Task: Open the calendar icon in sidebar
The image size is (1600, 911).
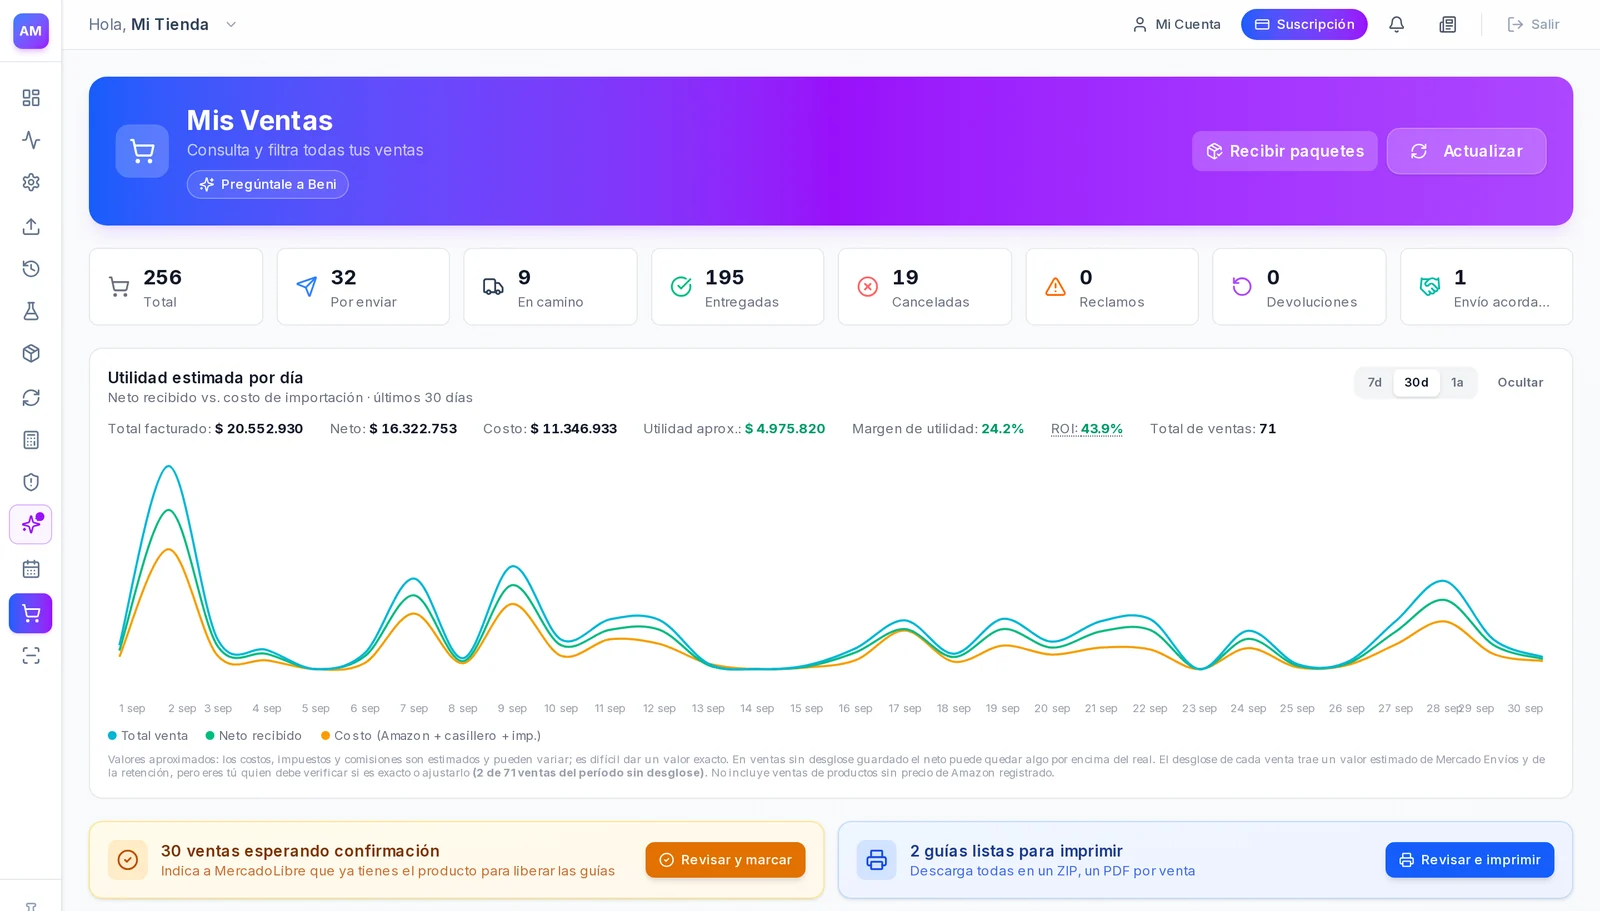Action: click(31, 569)
